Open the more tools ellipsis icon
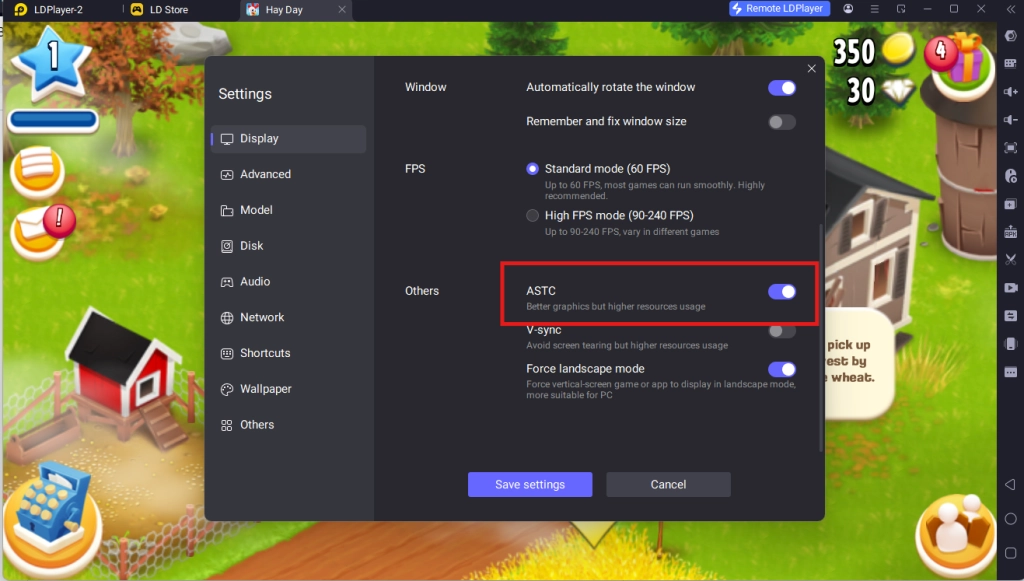The height and width of the screenshot is (581, 1024). (1011, 372)
